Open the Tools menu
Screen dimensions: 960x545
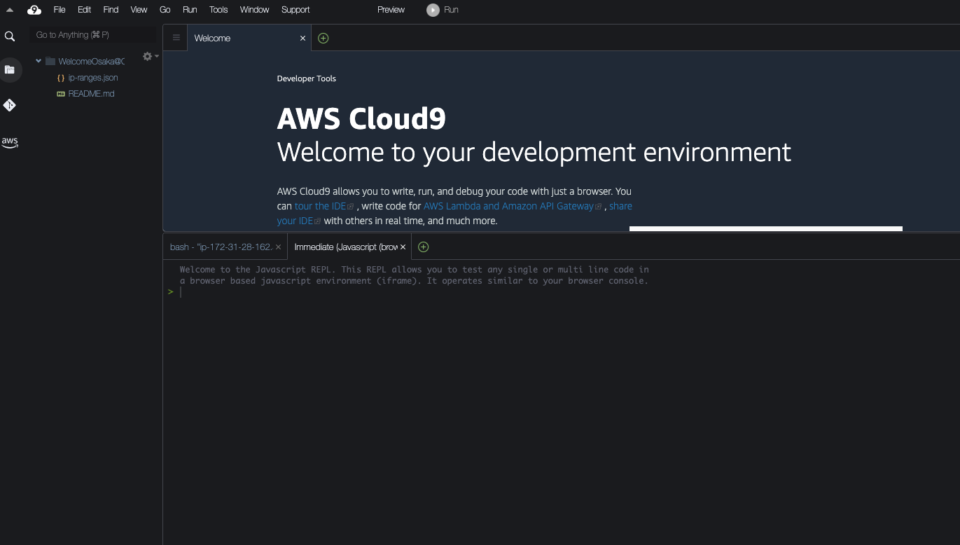(x=219, y=10)
